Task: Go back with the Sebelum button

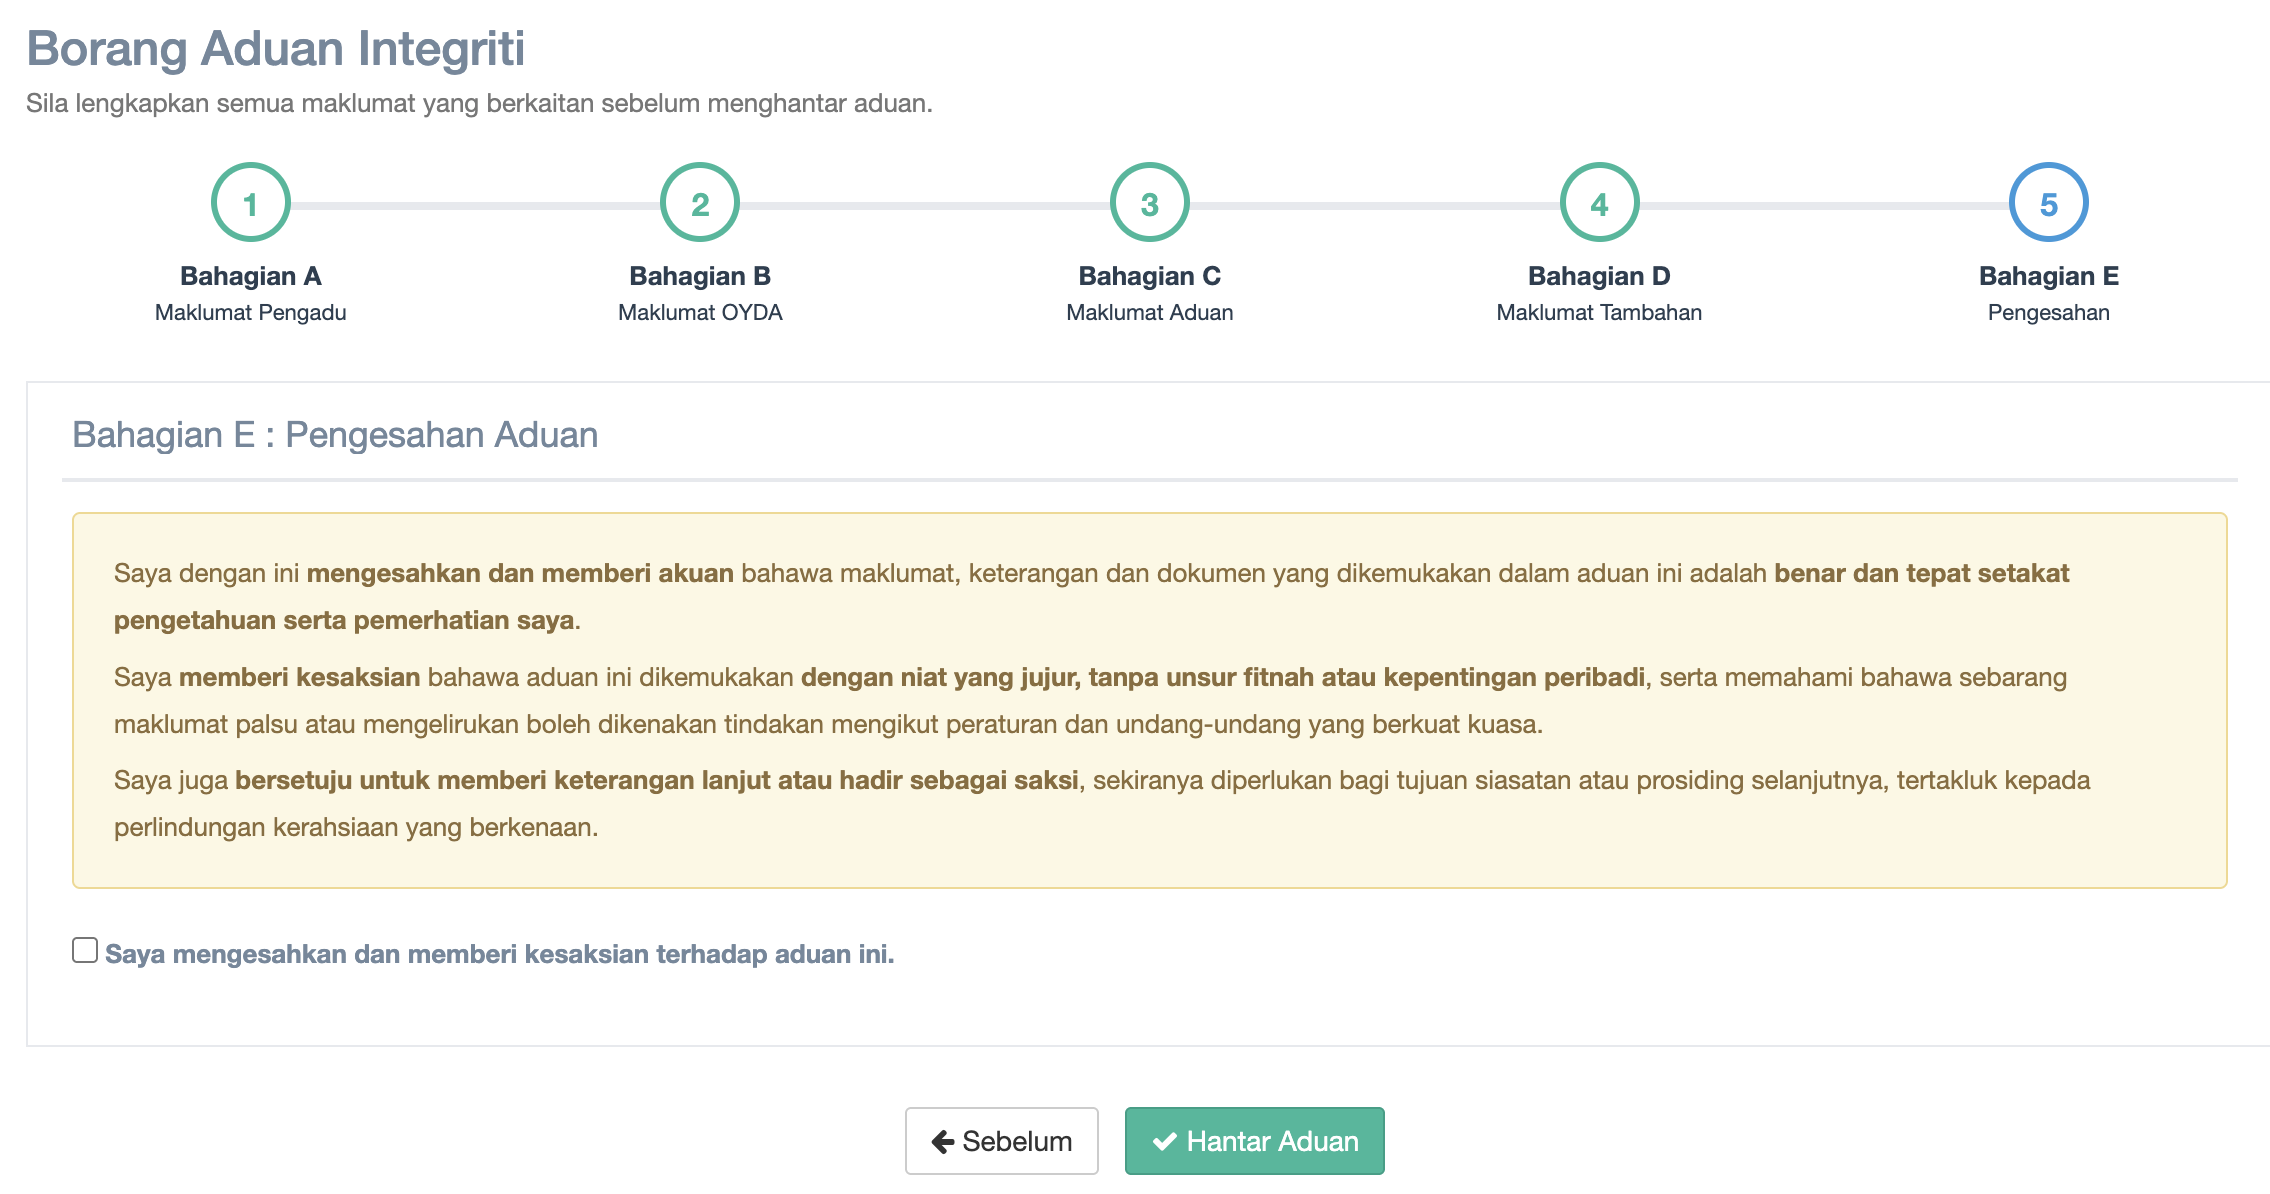Action: 1002,1141
